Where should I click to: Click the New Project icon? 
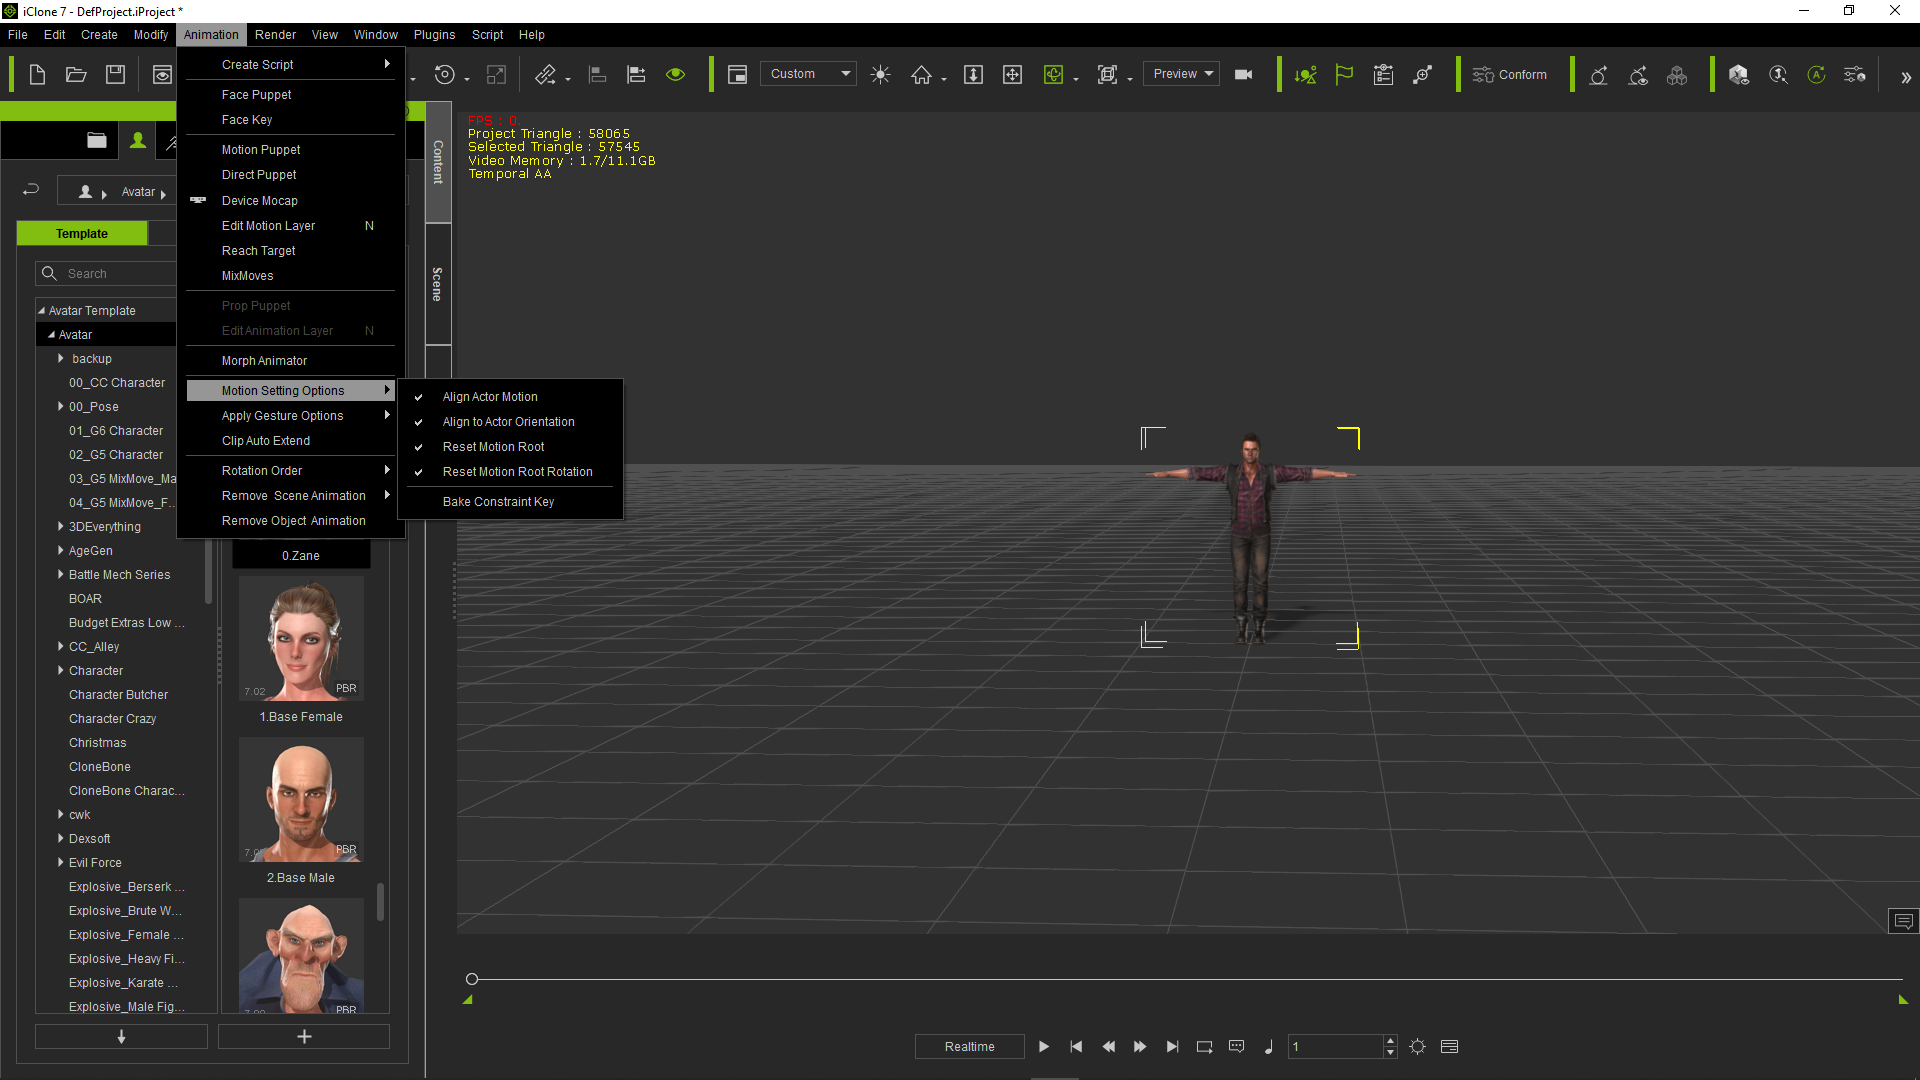[37, 74]
